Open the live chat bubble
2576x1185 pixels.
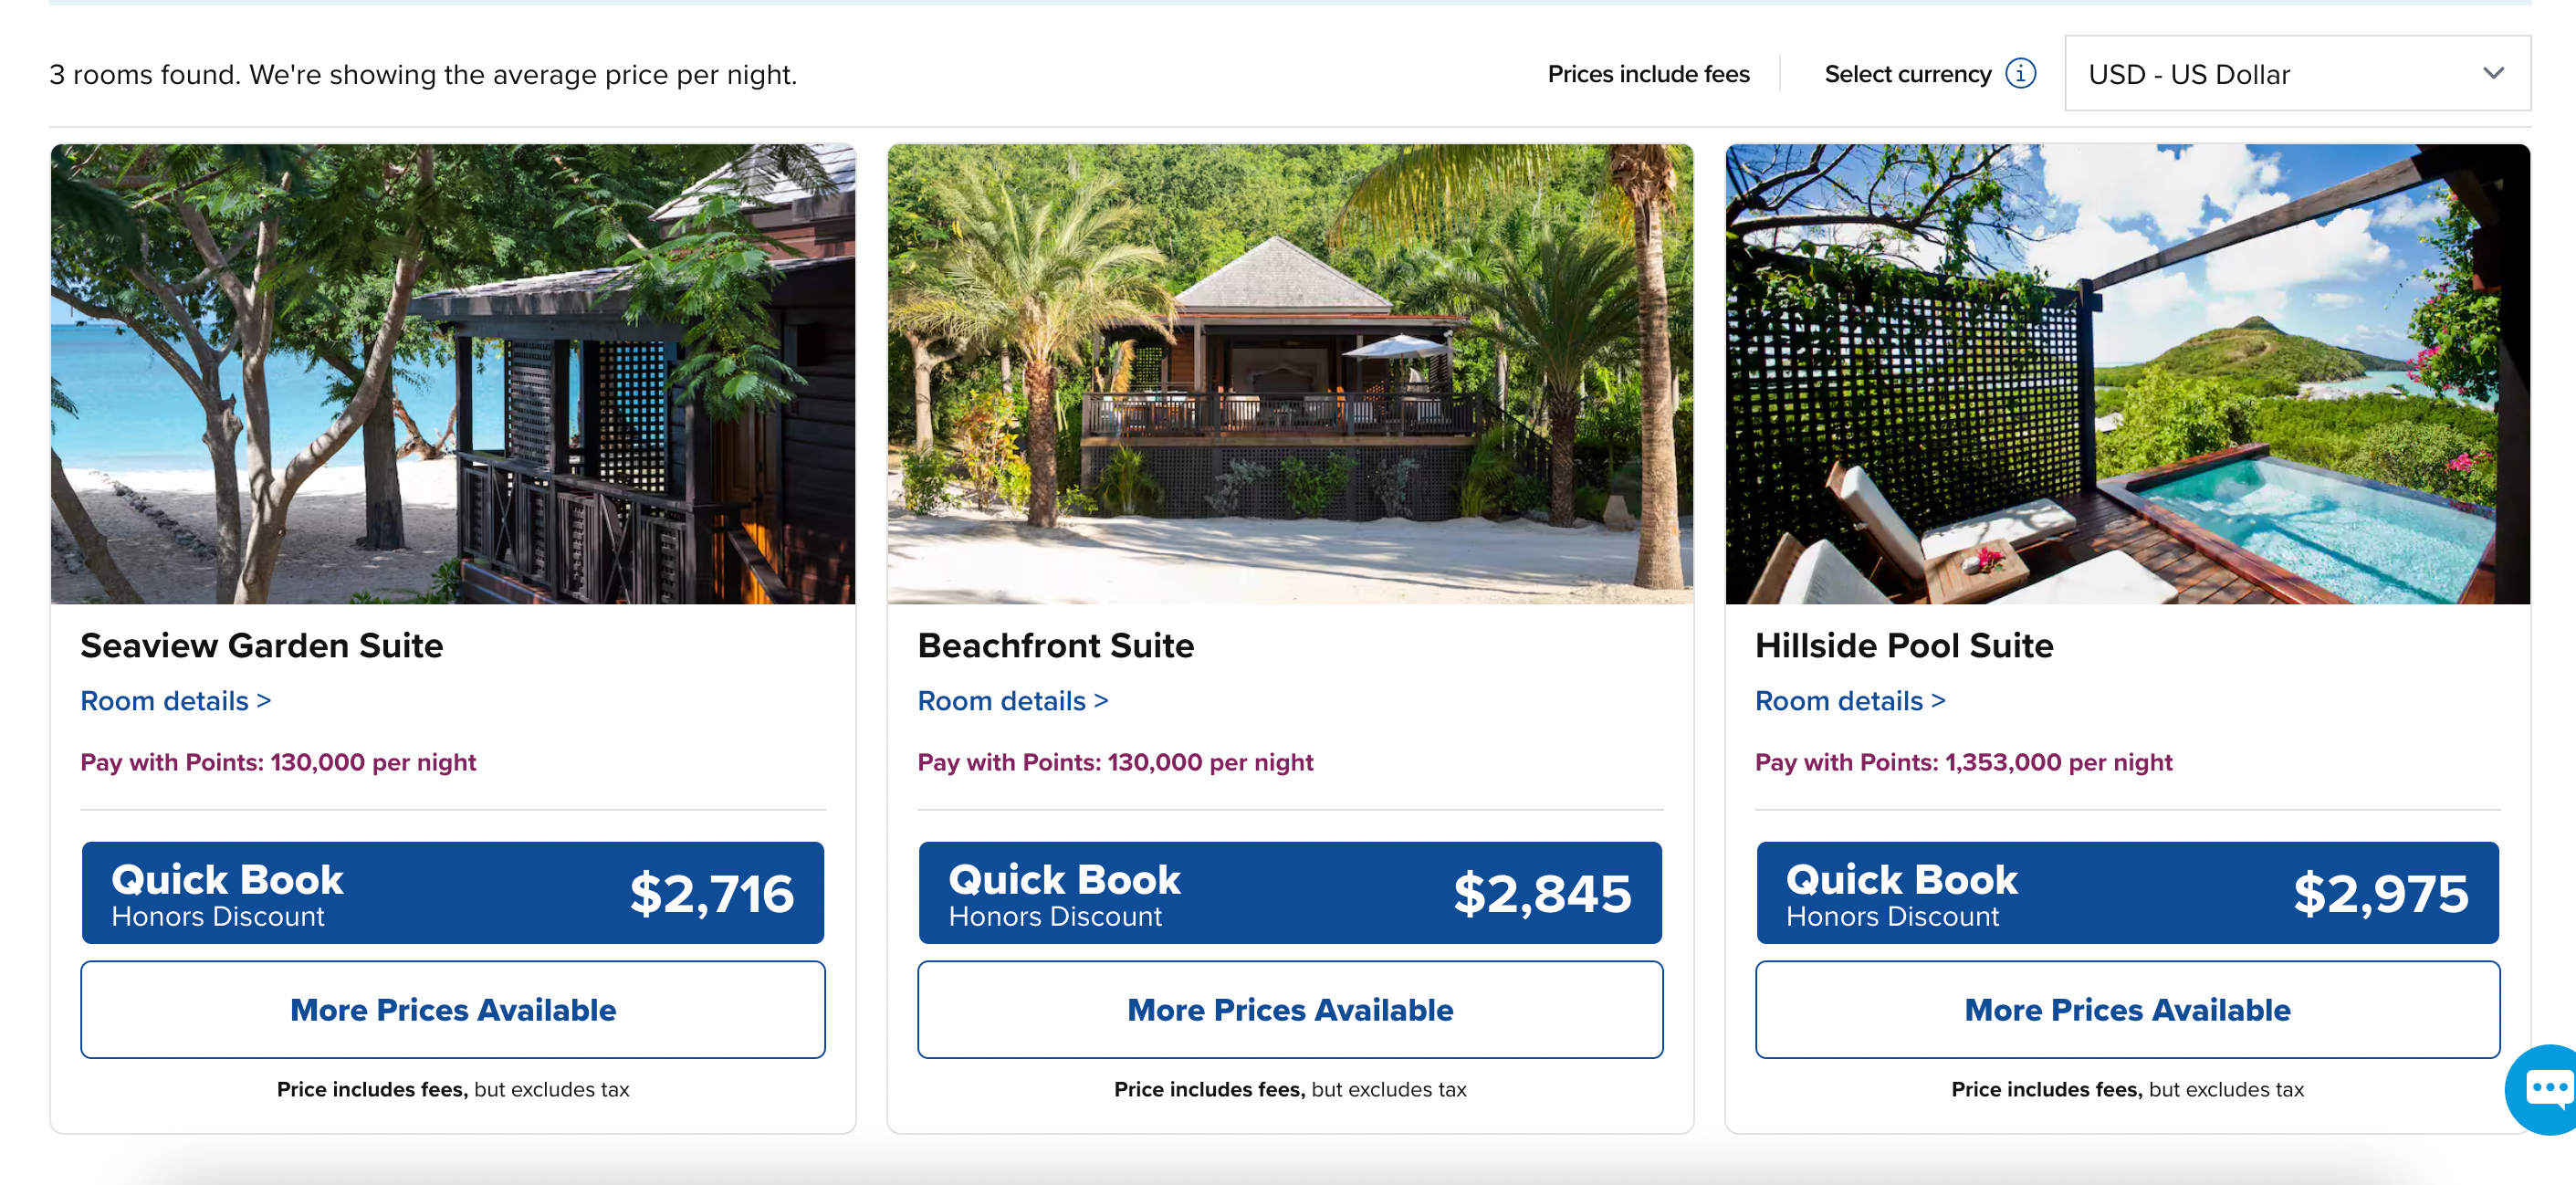2547,1088
